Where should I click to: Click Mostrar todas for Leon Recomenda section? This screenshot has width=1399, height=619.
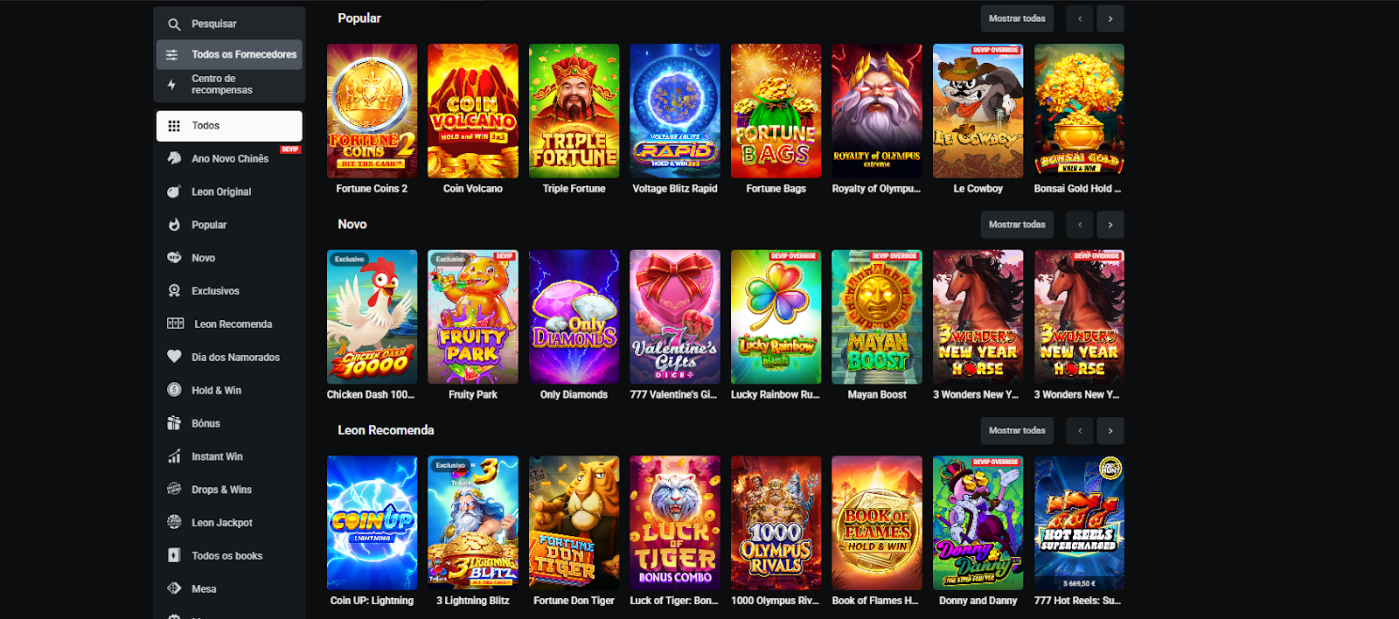coord(1017,430)
